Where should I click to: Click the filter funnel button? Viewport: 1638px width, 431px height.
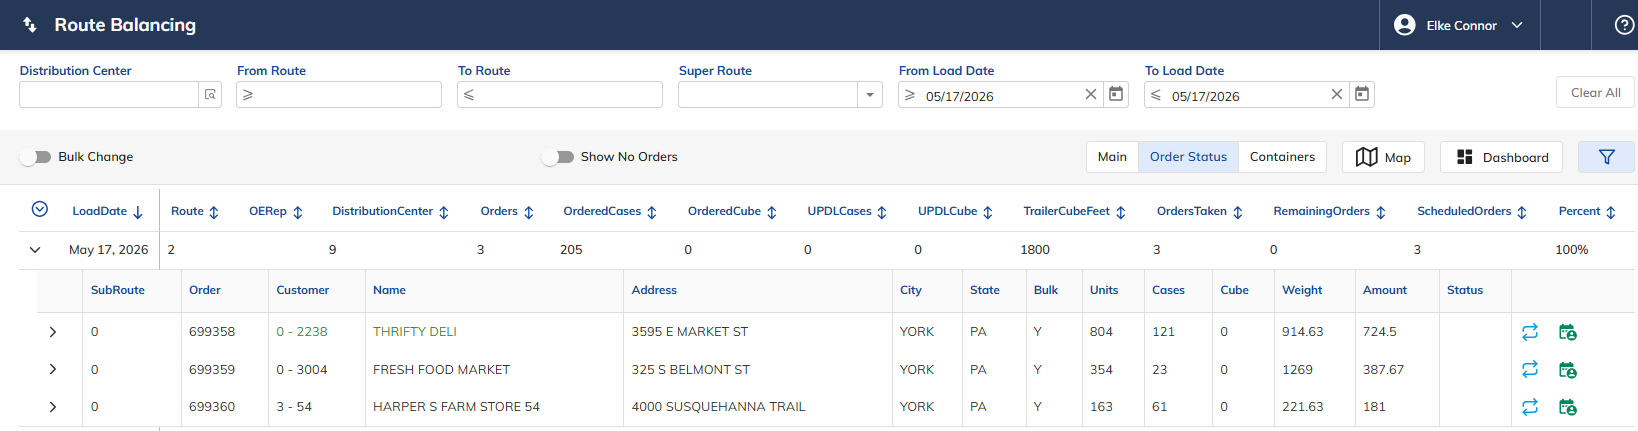click(1606, 157)
